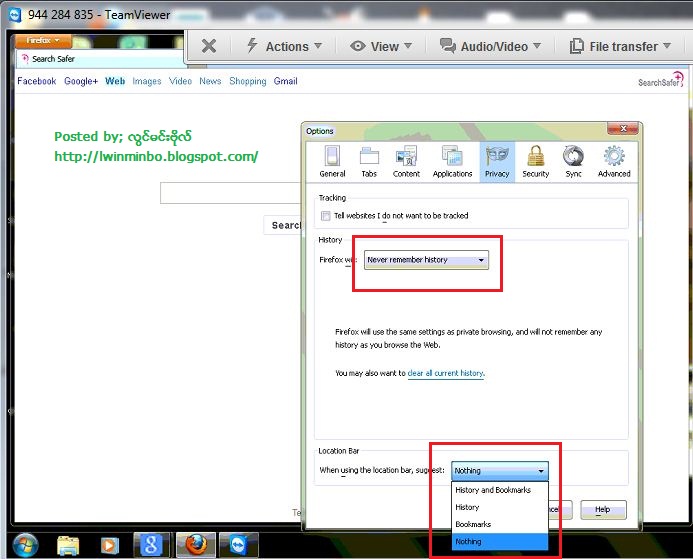
Task: Open the Images search link
Action: [147, 81]
